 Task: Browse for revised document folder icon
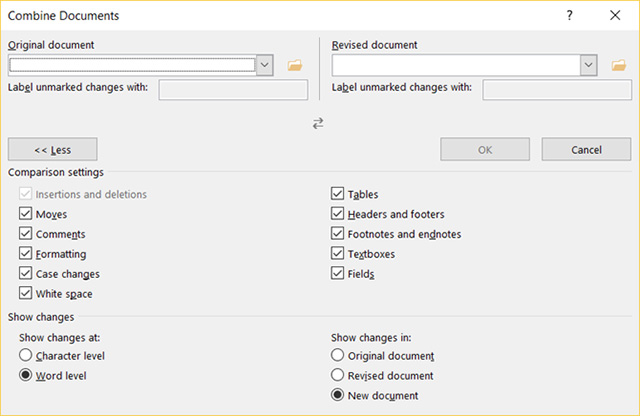pyautogui.click(x=619, y=65)
